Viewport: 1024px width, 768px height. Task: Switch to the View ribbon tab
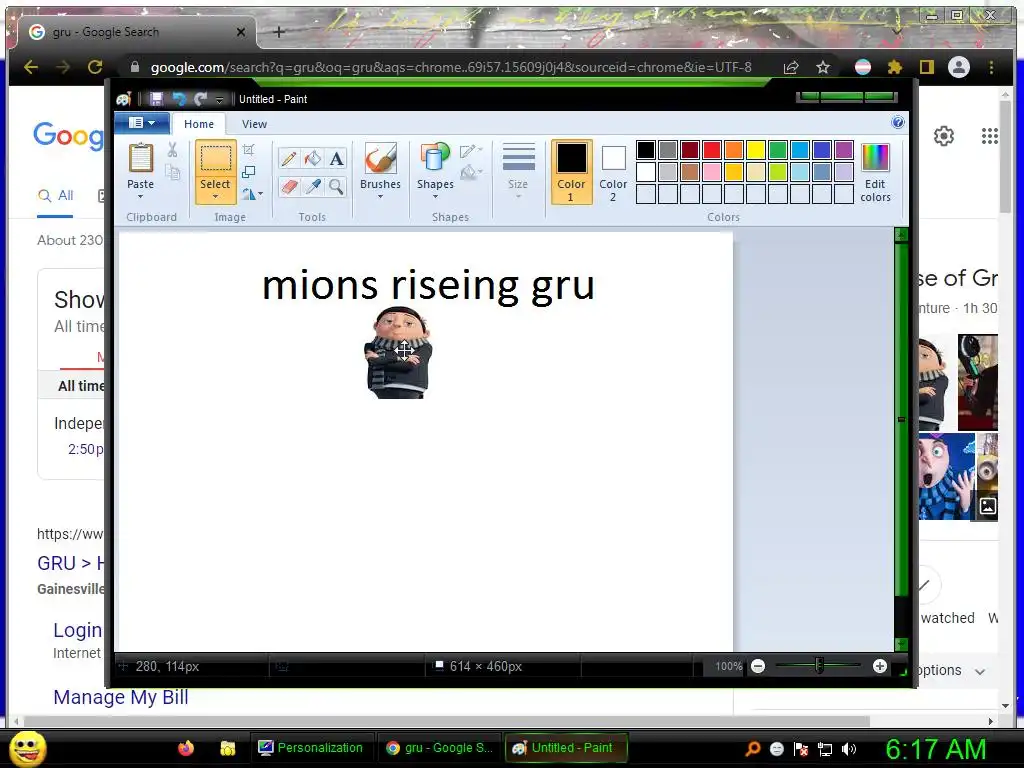(254, 123)
